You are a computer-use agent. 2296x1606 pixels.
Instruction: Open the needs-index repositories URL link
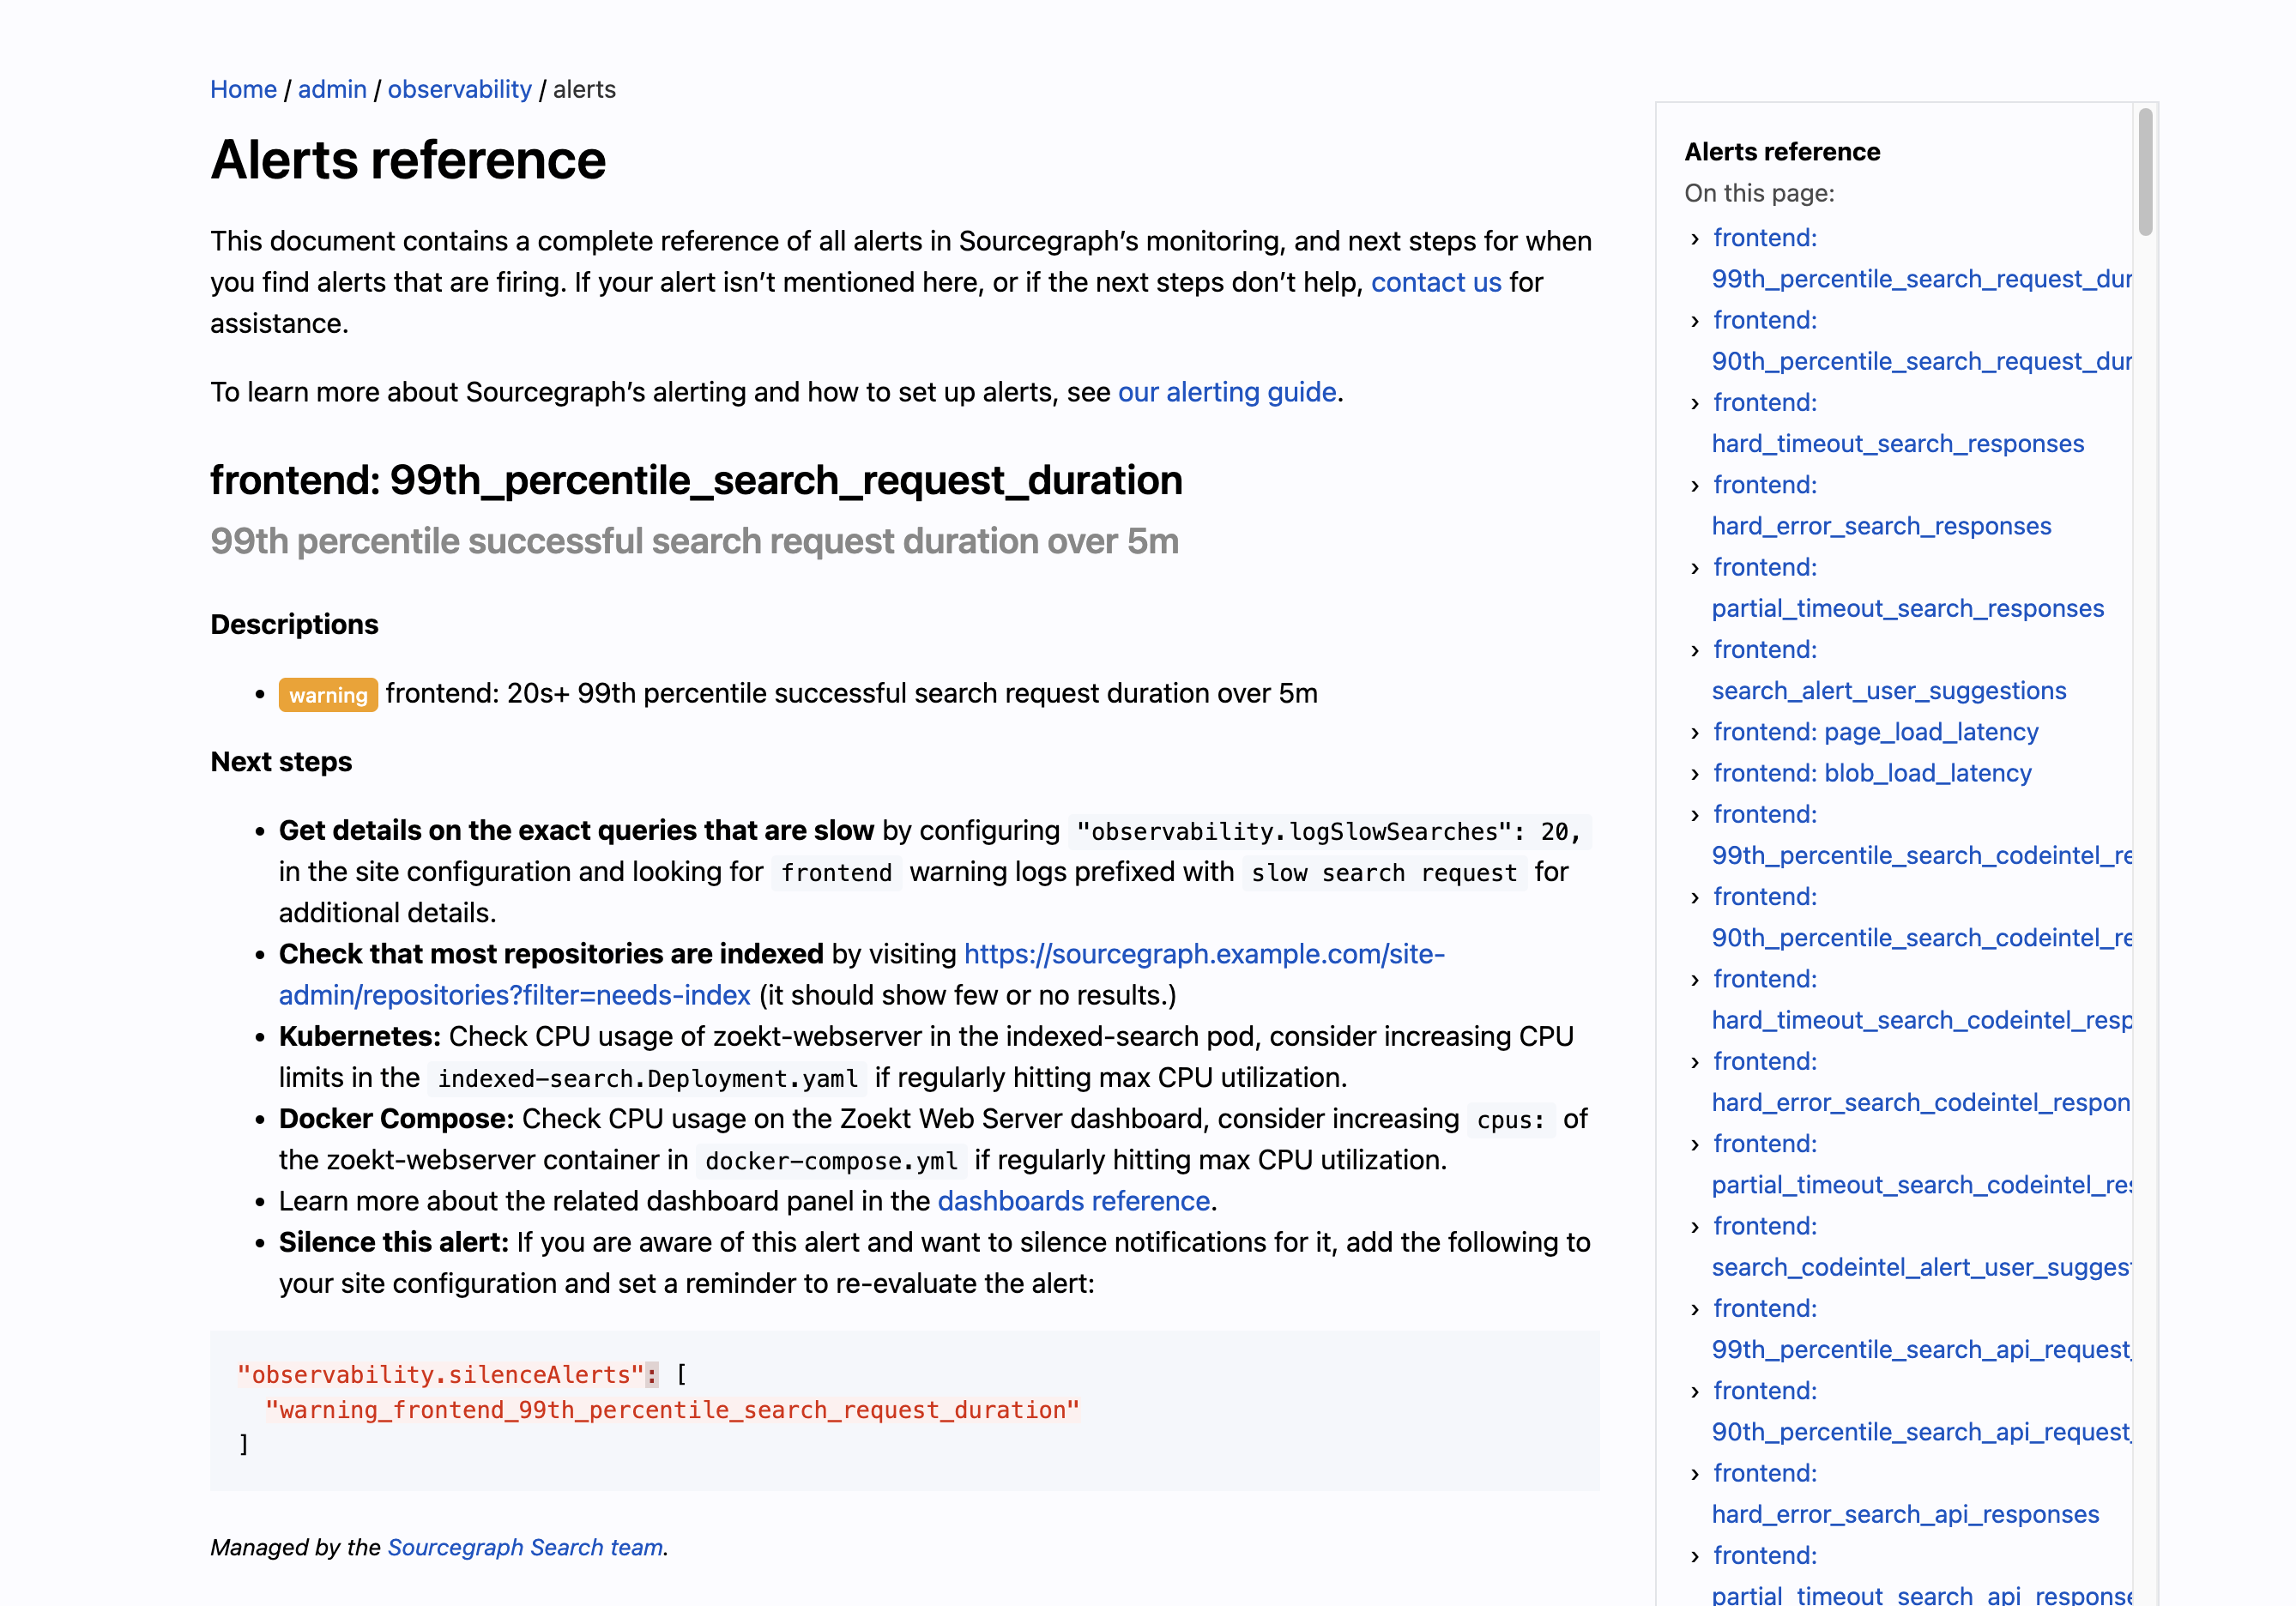click(861, 974)
